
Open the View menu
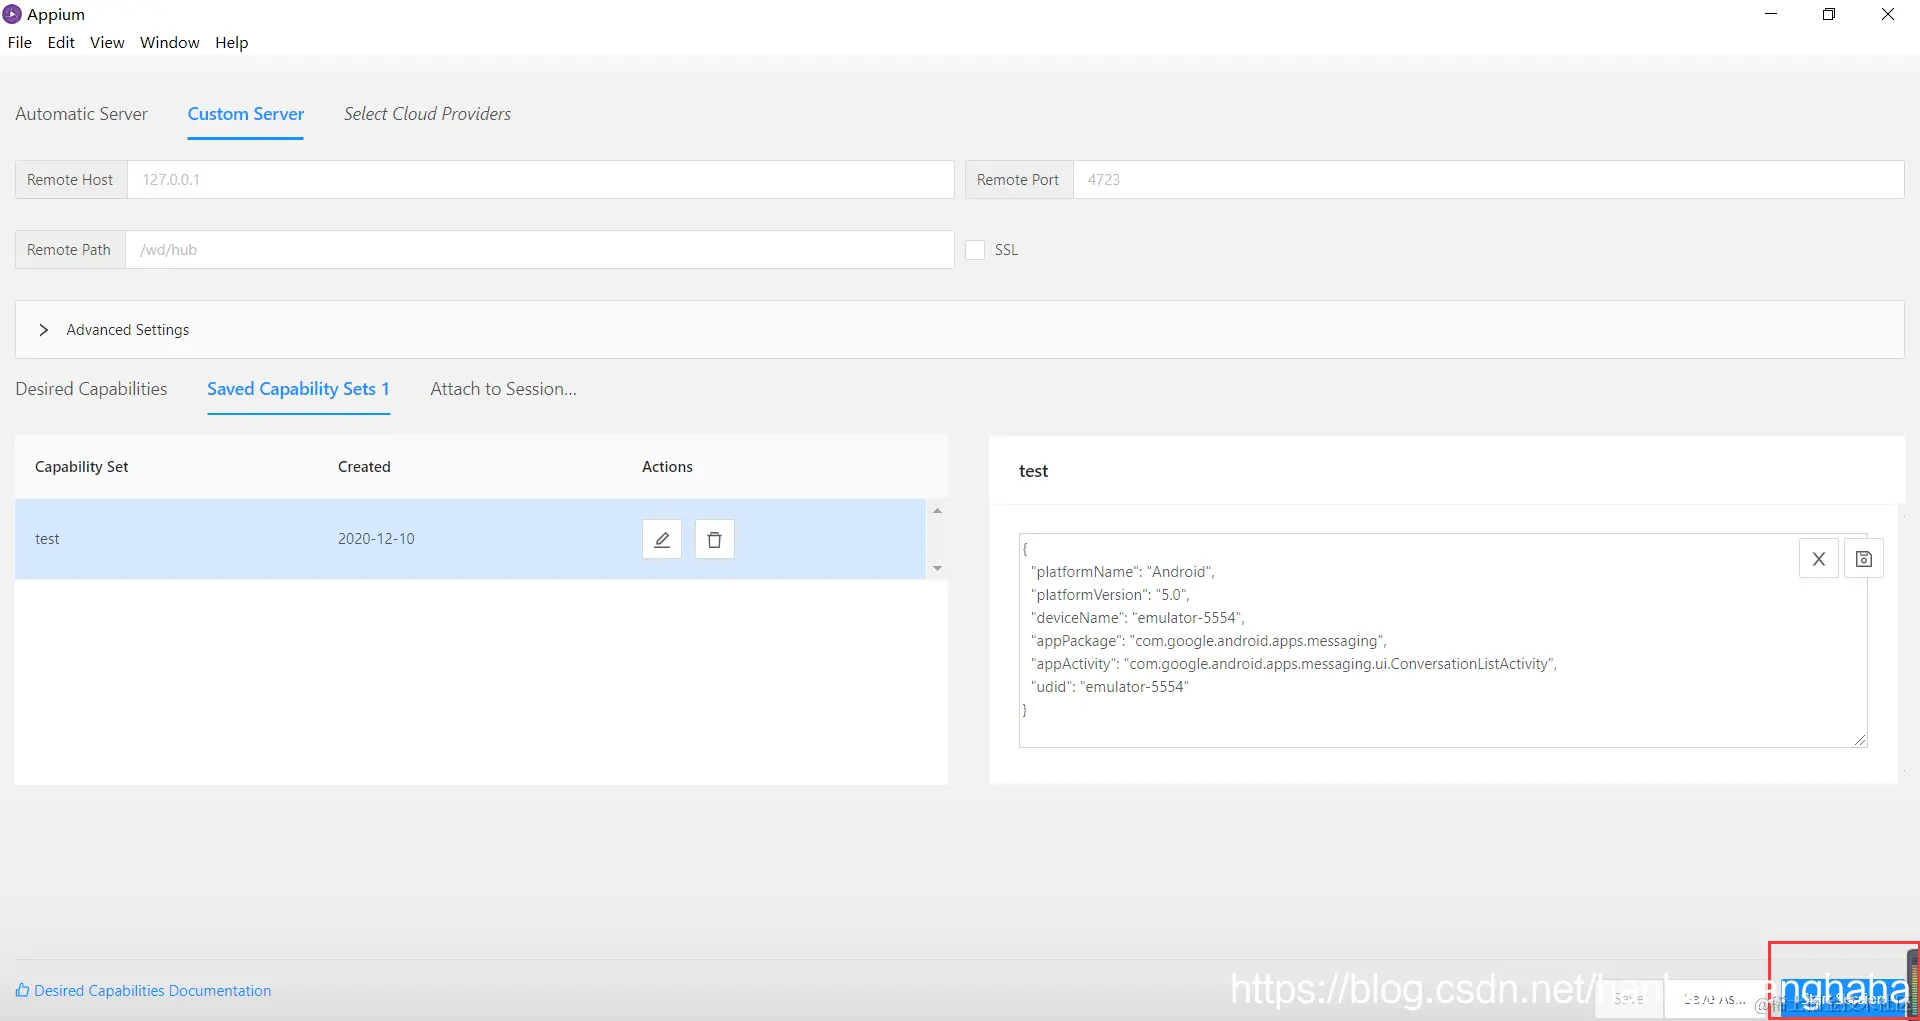pos(107,42)
